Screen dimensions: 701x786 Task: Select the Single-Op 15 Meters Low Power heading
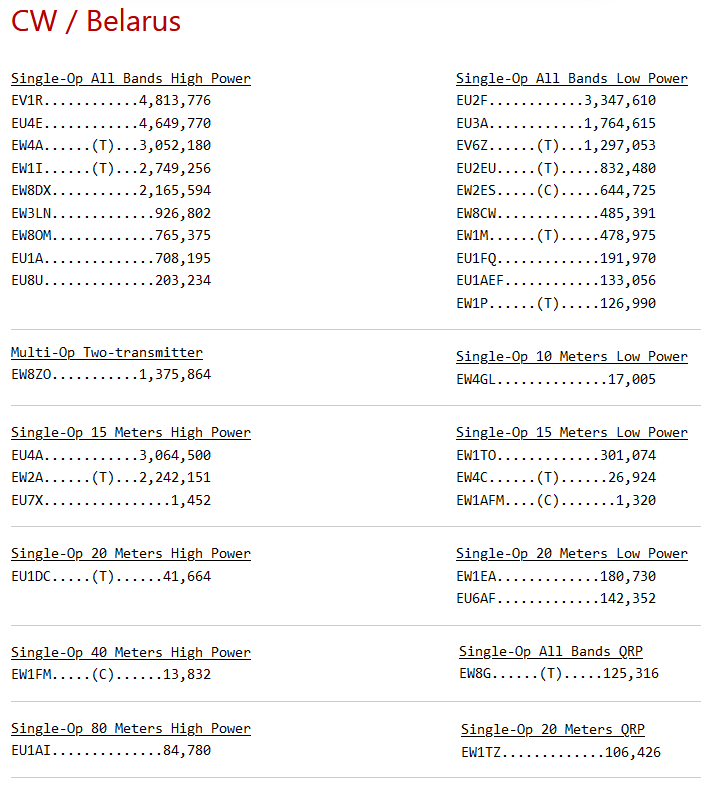(571, 432)
